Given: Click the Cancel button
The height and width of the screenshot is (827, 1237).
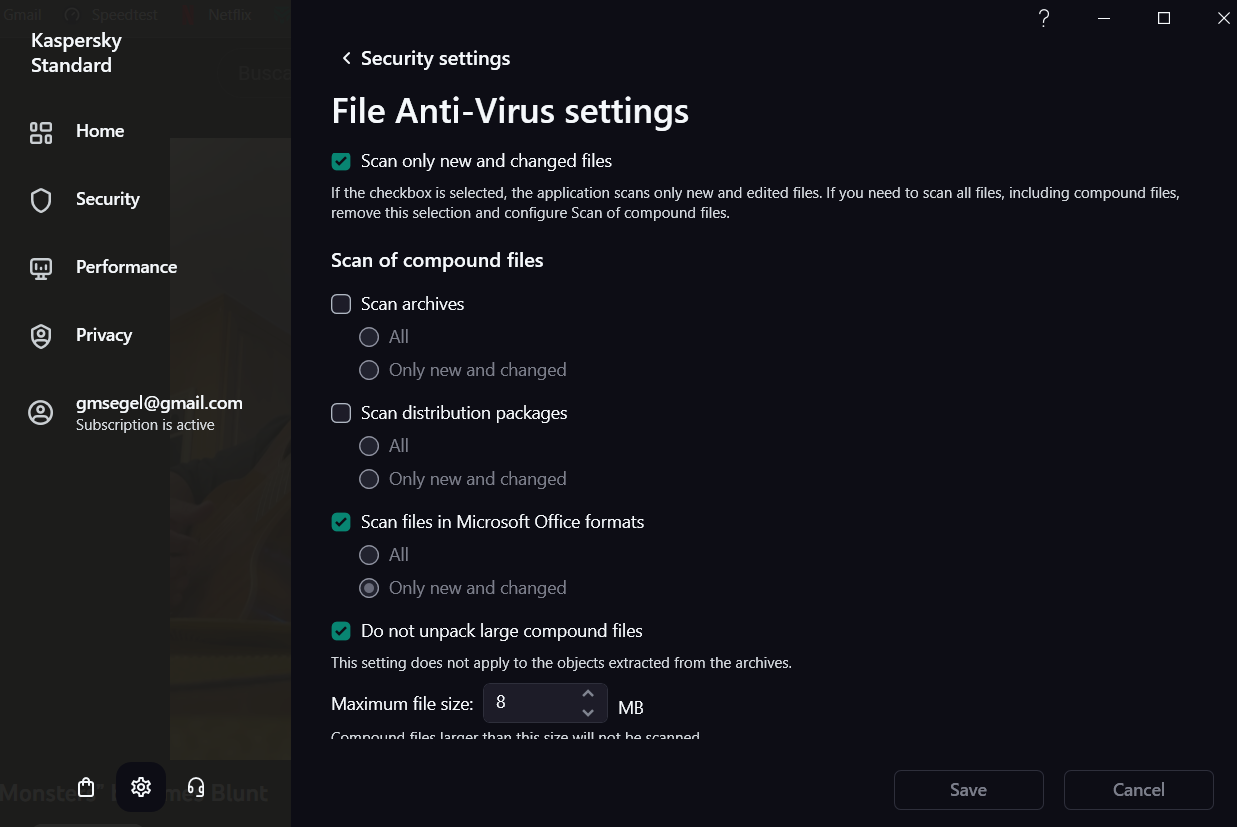Looking at the screenshot, I should click(x=1138, y=790).
